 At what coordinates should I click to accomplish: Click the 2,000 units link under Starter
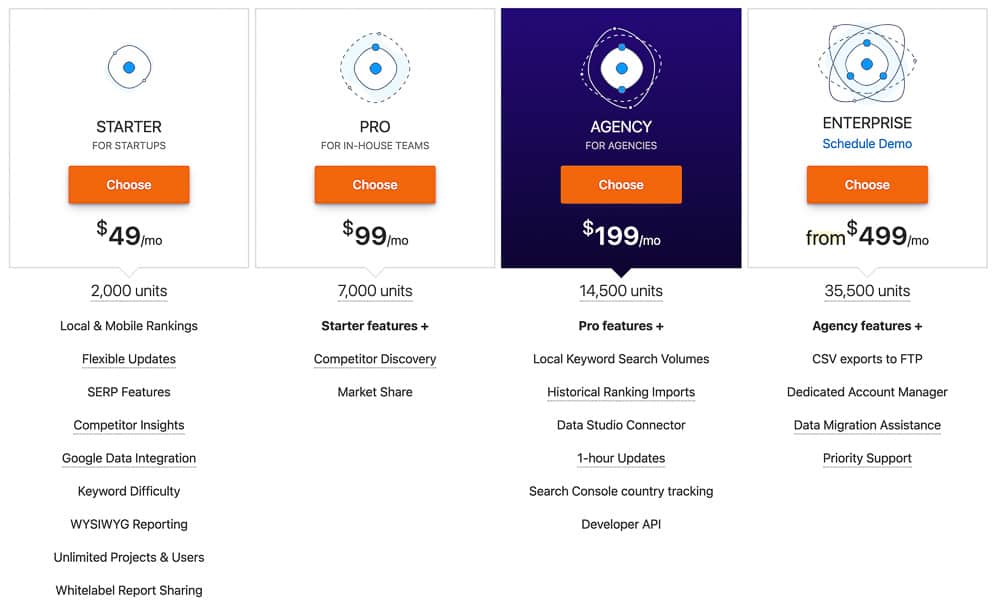pyautogui.click(x=128, y=290)
